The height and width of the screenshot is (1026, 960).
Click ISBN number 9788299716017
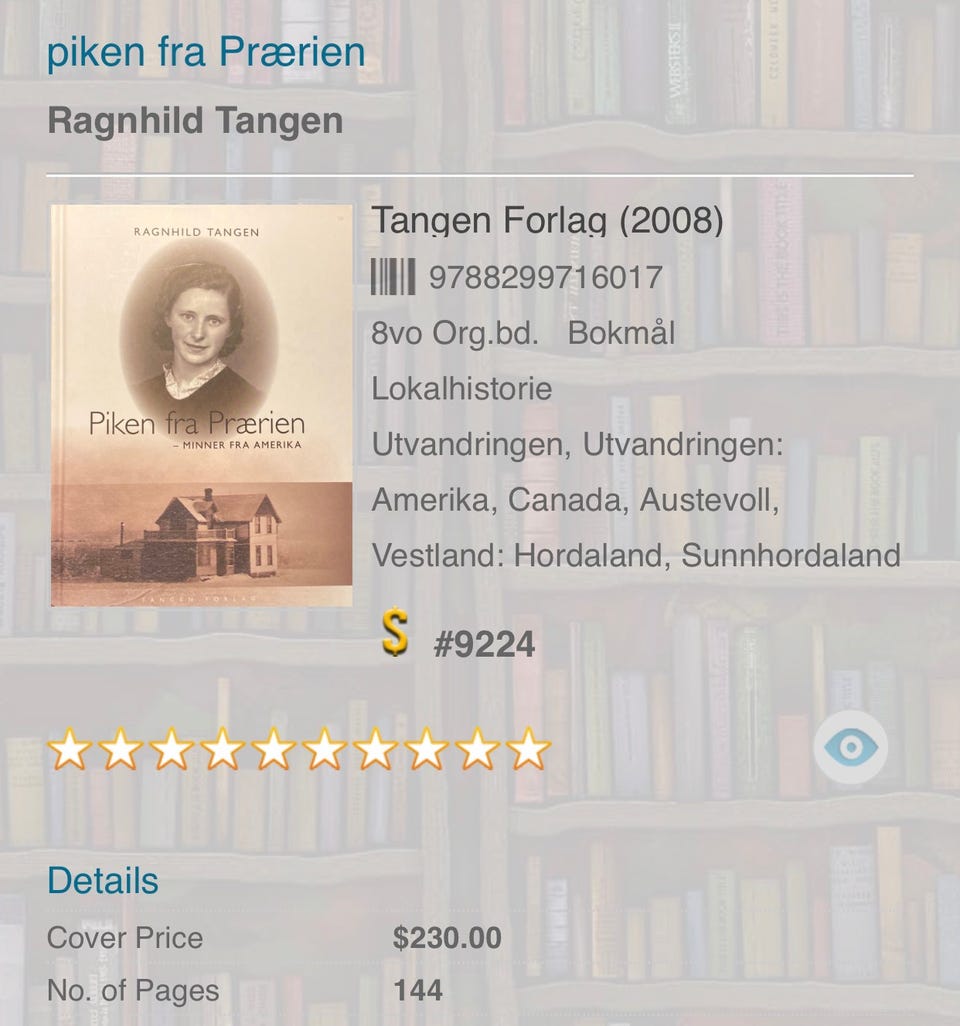click(546, 277)
